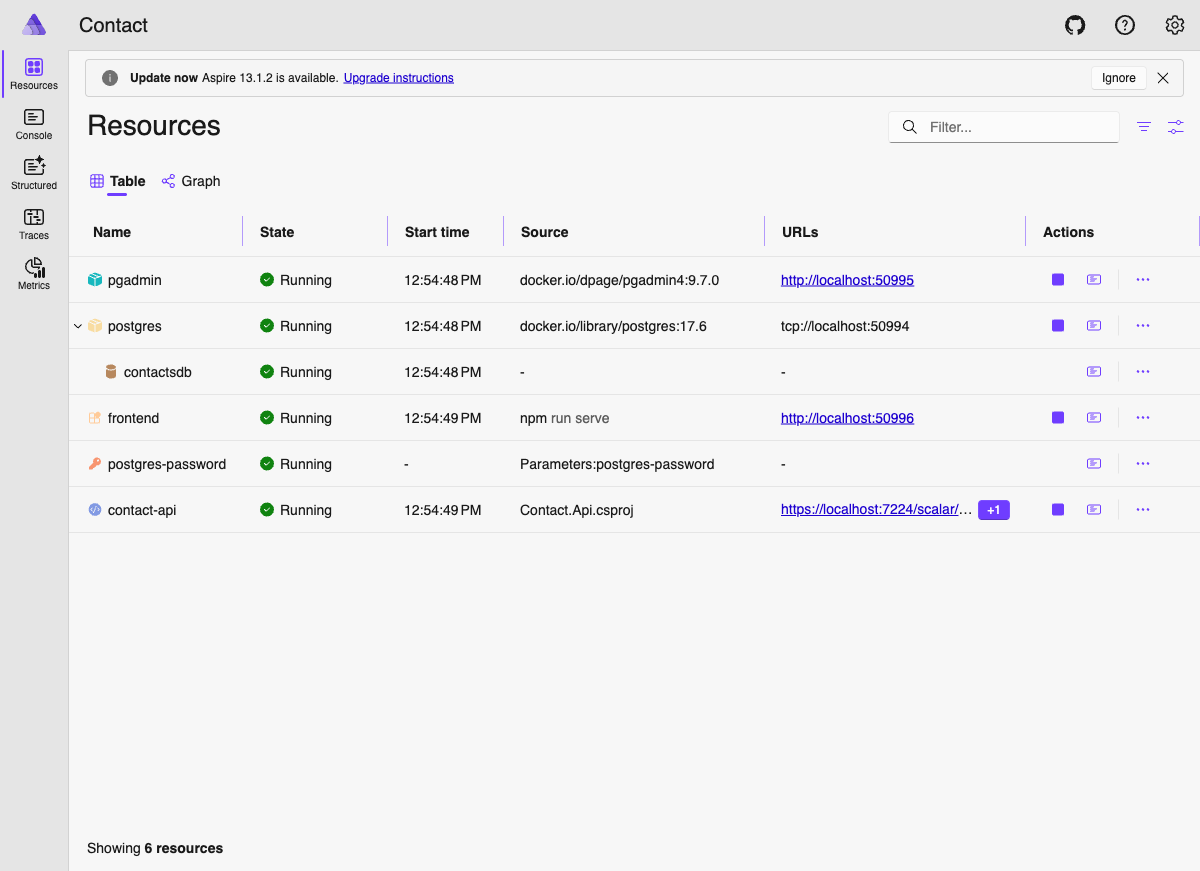Switch to the Graph view tab
1200x871 pixels.
coord(199,181)
